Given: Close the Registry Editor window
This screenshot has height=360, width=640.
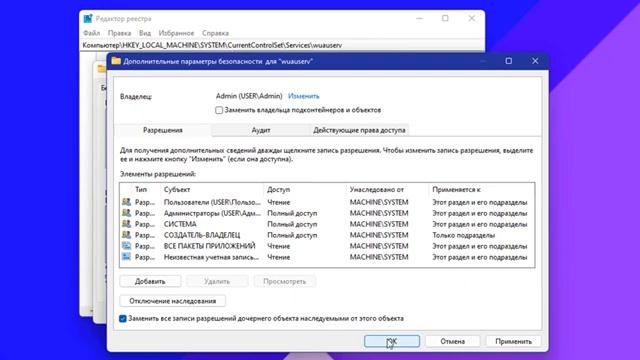Looking at the screenshot, I should coord(471,18).
